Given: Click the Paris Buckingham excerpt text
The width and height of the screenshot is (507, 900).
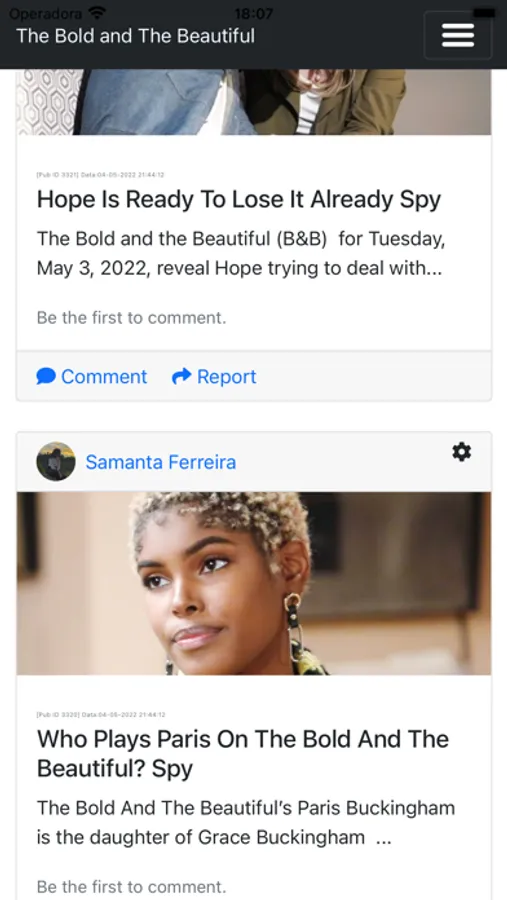Looking at the screenshot, I should point(246,823).
